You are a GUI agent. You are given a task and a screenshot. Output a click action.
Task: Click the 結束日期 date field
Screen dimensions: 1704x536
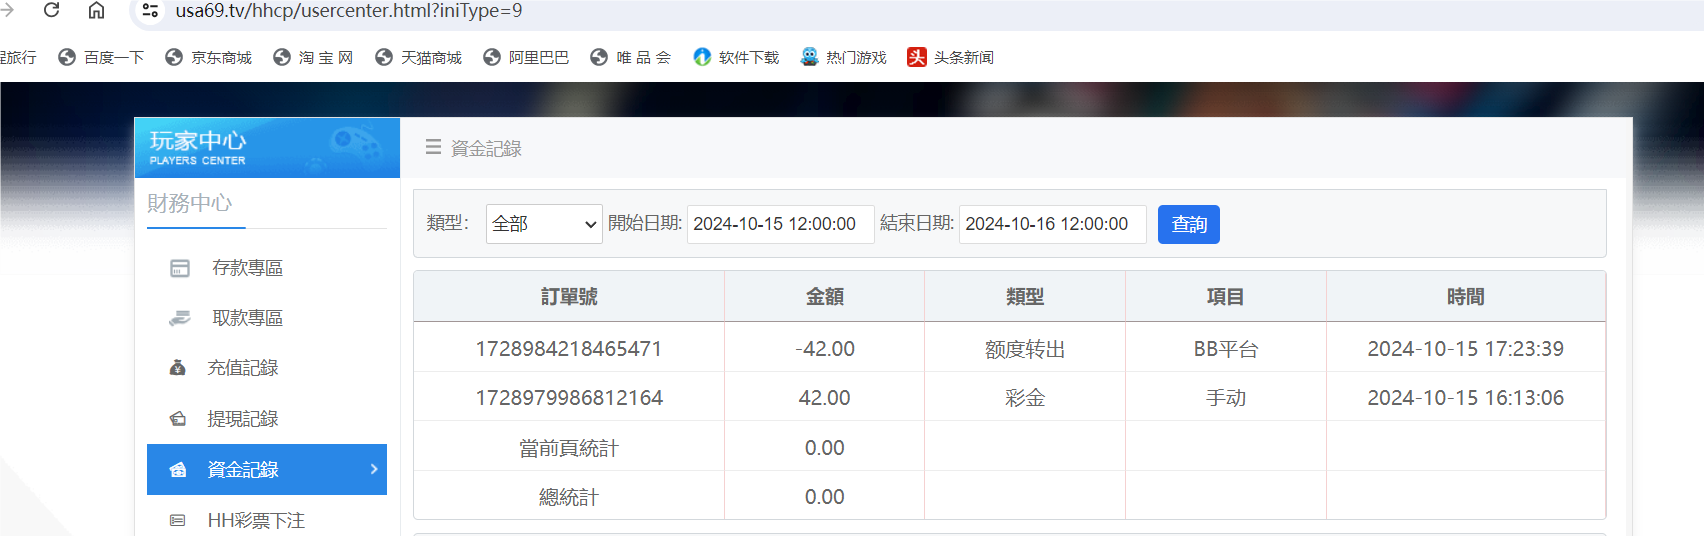[x=1052, y=224]
